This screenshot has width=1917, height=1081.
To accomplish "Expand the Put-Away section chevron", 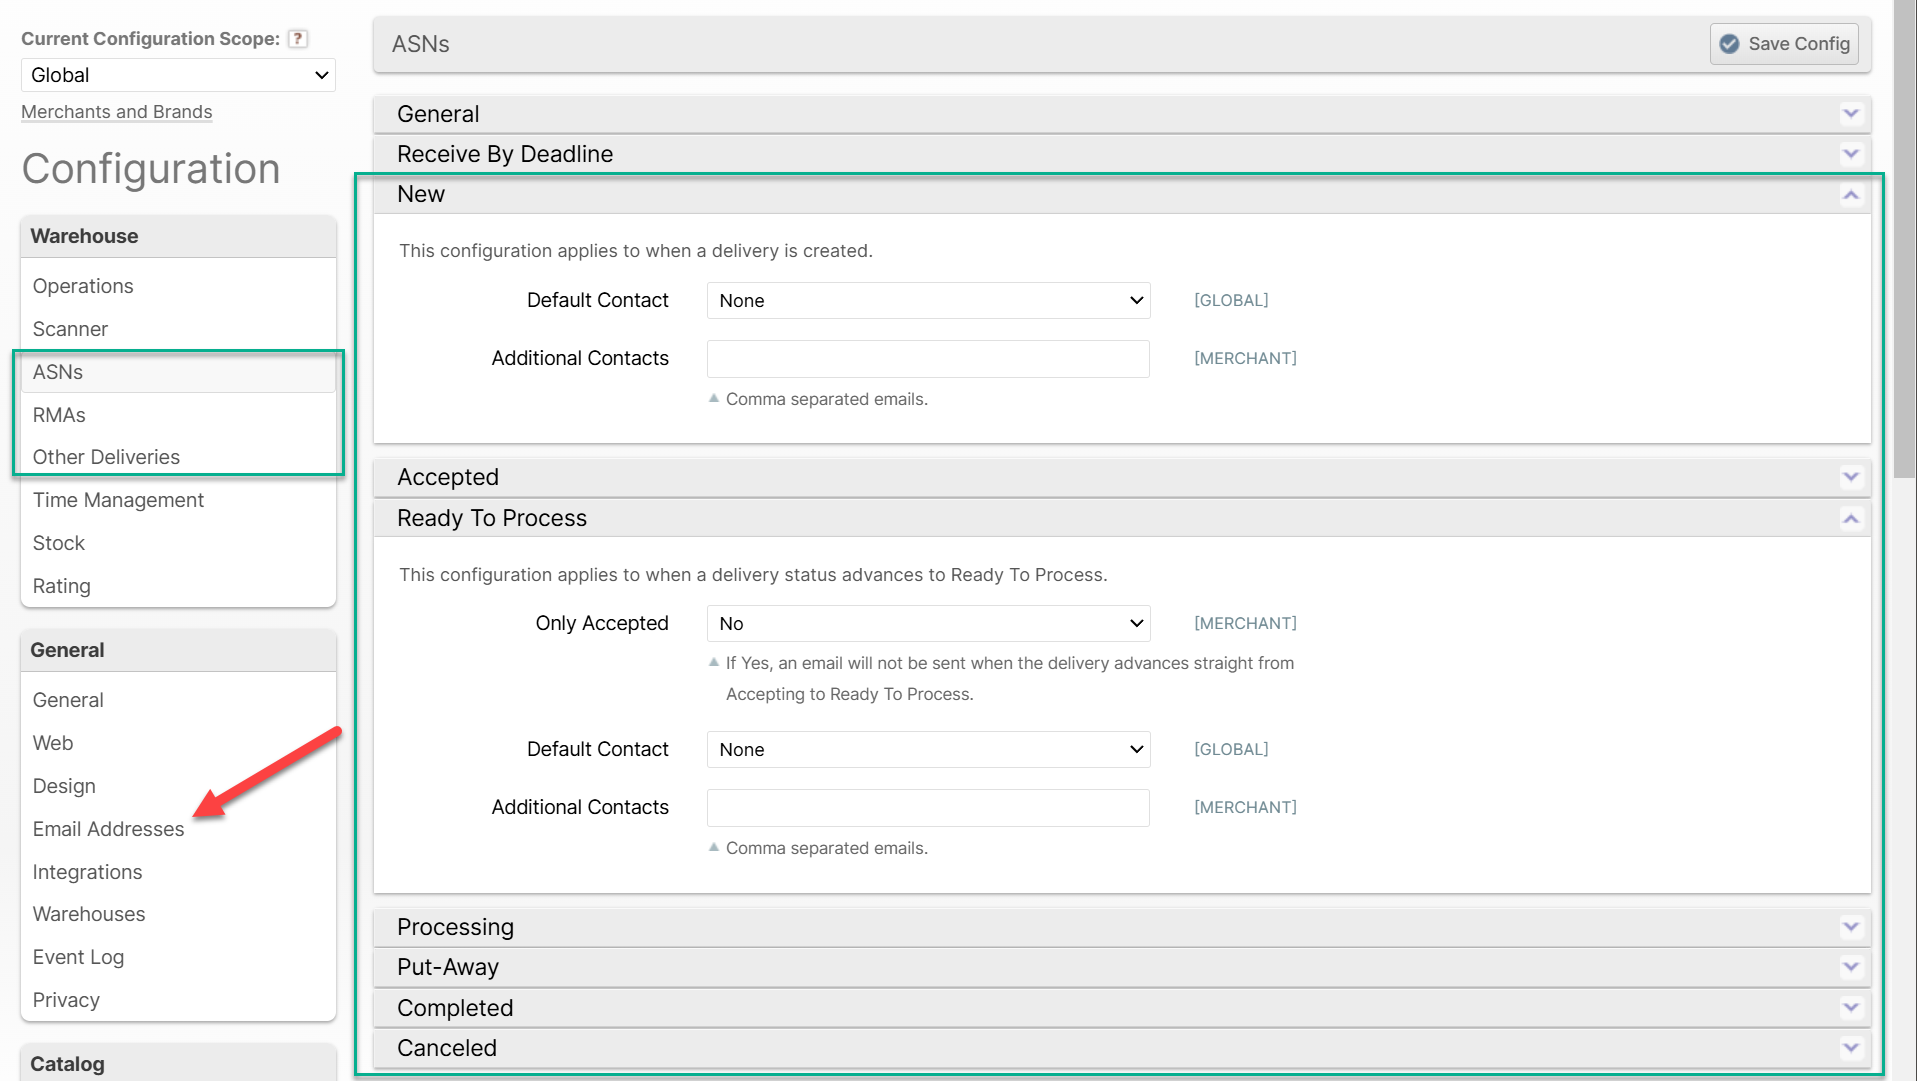I will 1850,967.
